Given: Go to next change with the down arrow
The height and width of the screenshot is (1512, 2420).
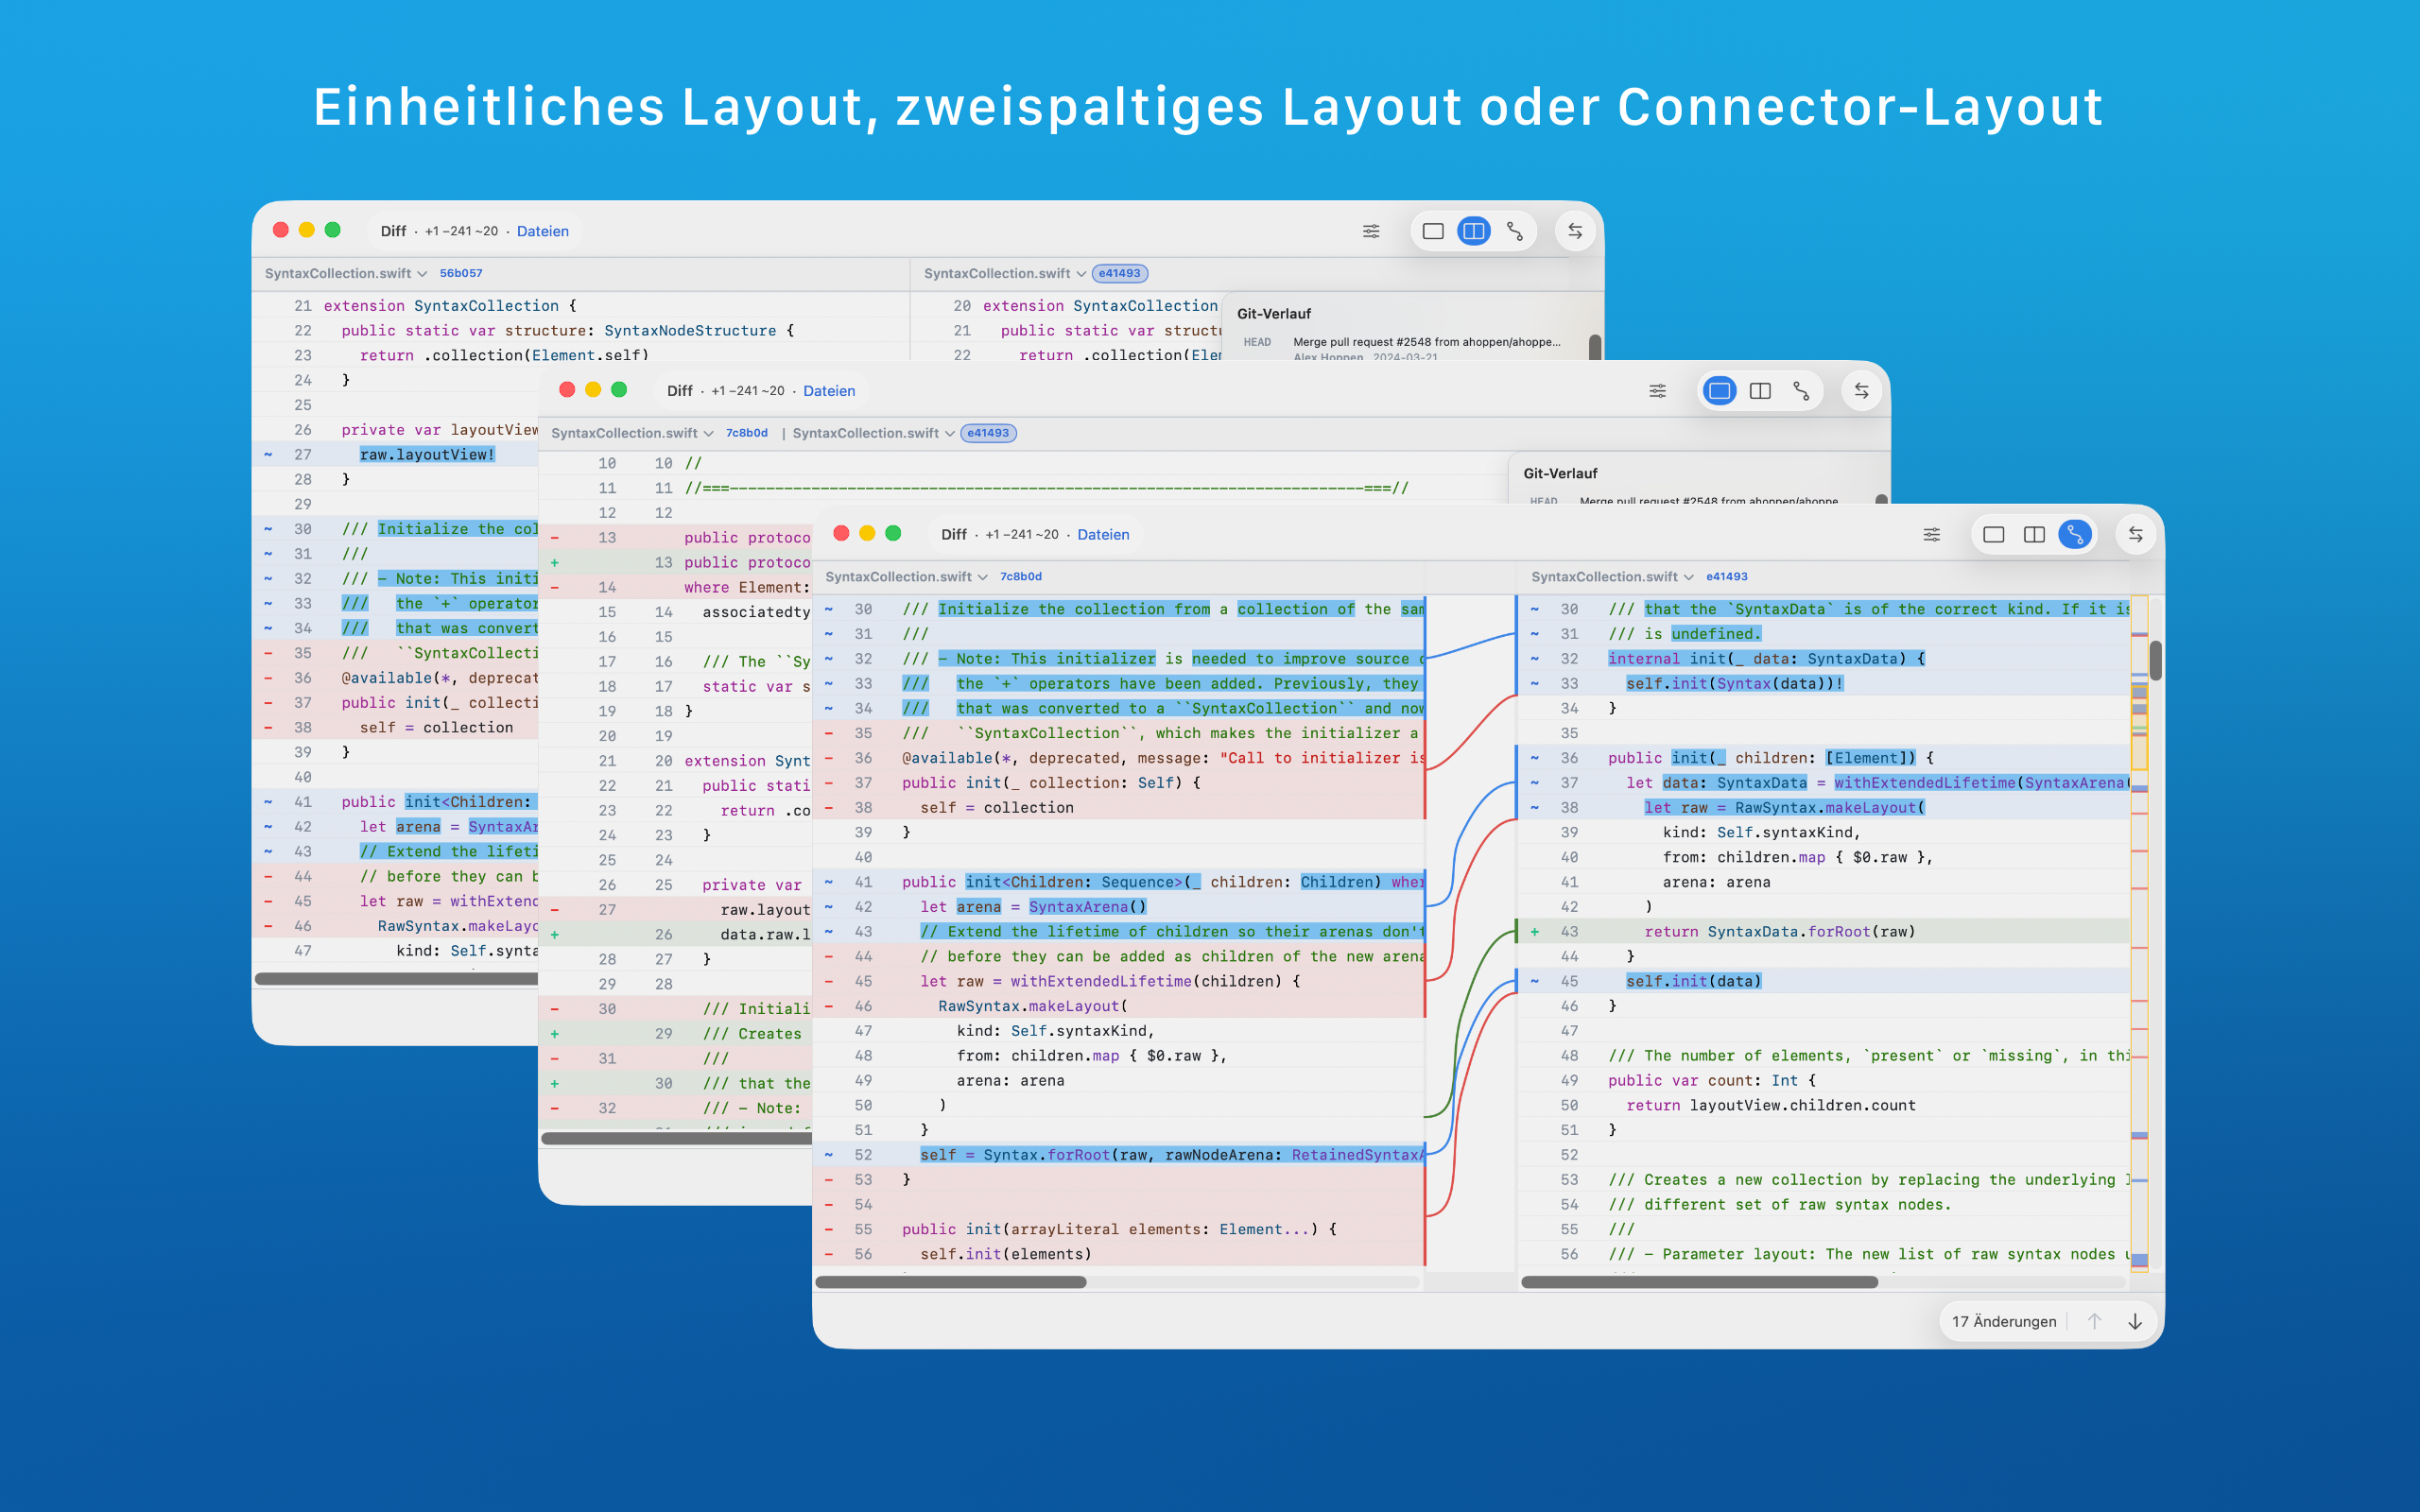Looking at the screenshot, I should (x=2135, y=1321).
